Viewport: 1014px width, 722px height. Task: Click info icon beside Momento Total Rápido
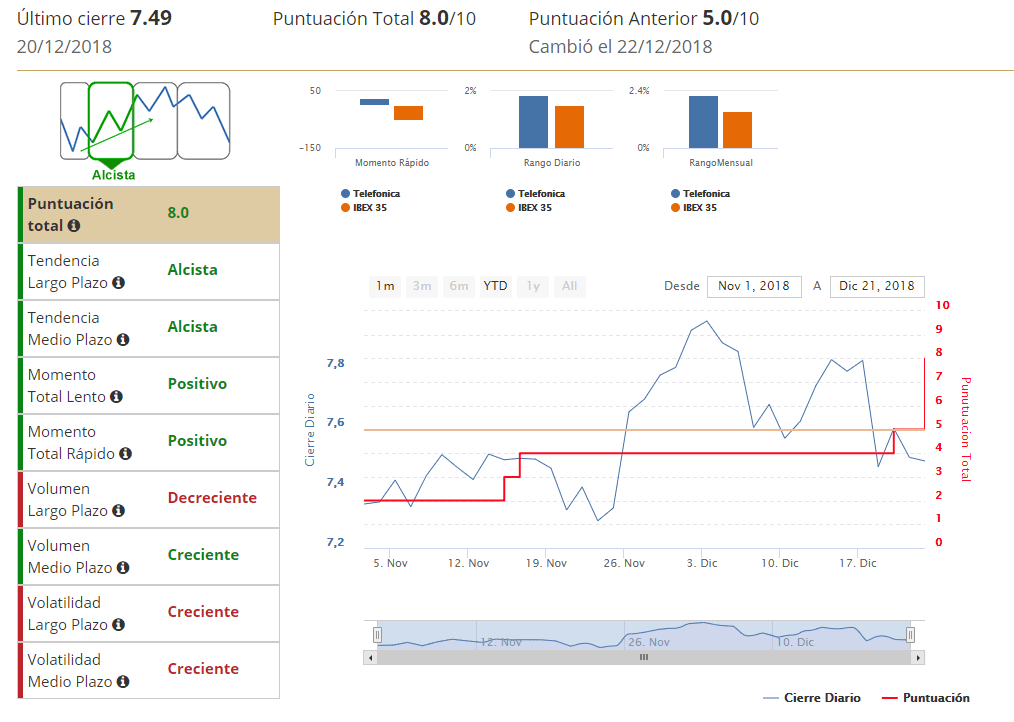[125, 454]
